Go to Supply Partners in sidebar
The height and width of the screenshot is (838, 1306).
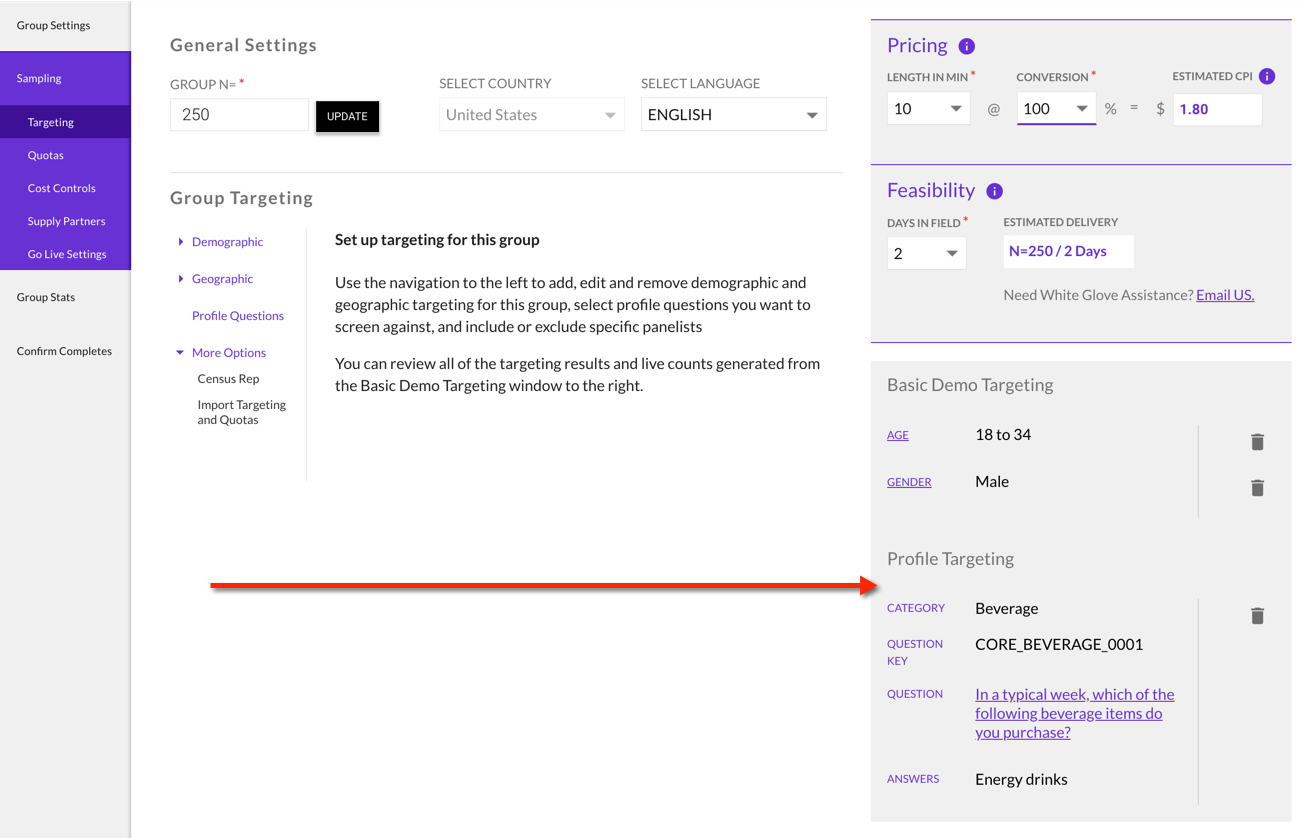click(x=66, y=221)
